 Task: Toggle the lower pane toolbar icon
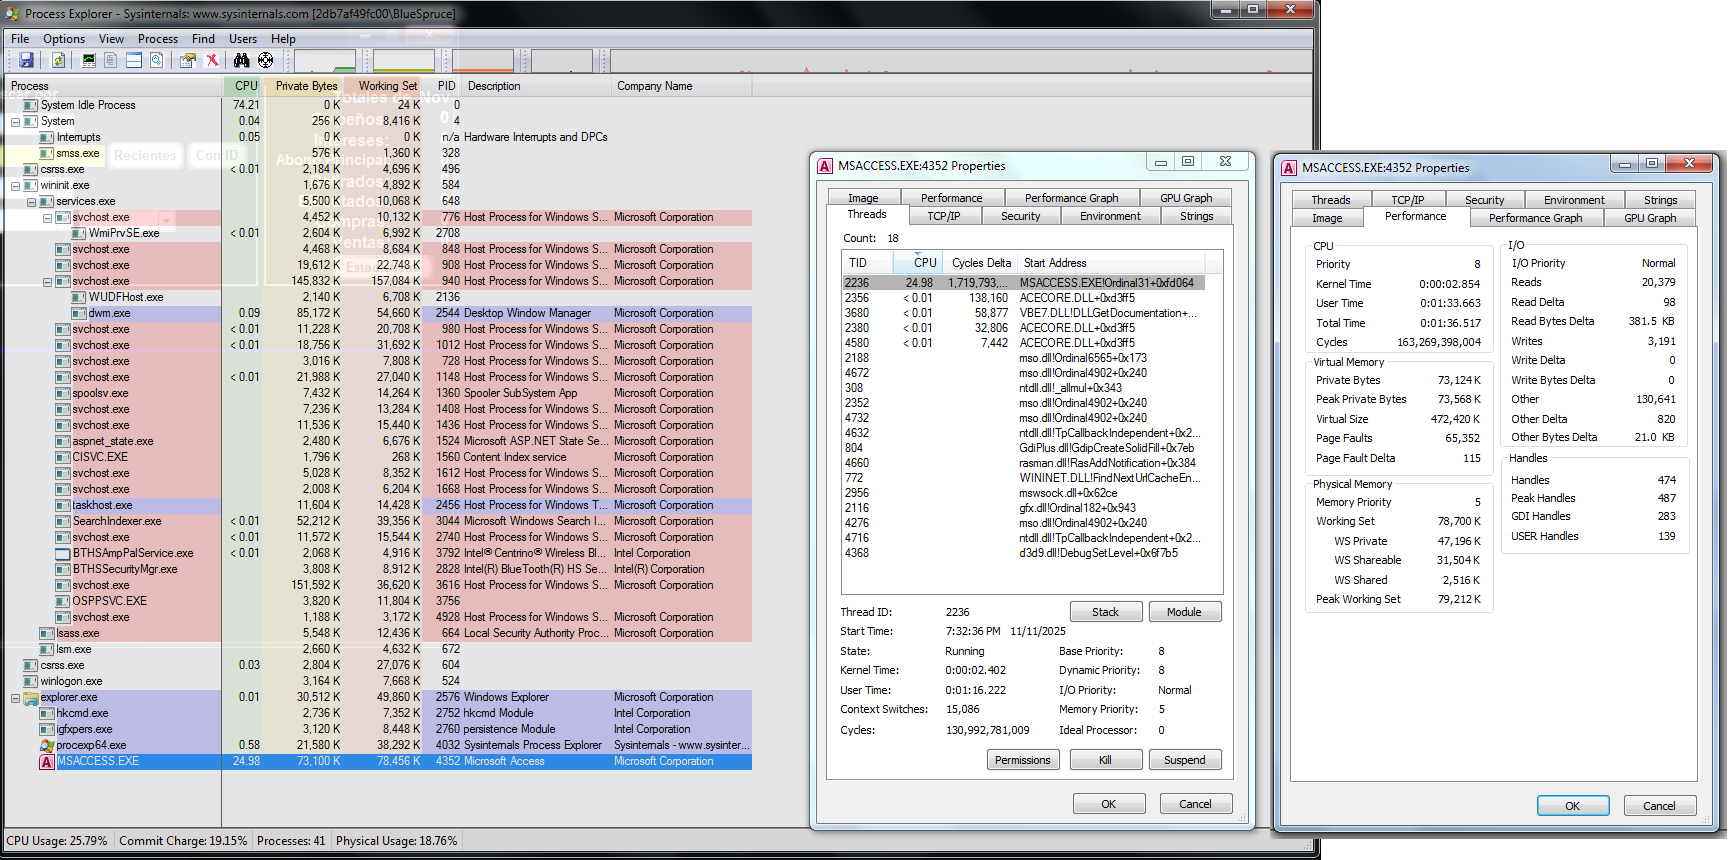click(134, 61)
